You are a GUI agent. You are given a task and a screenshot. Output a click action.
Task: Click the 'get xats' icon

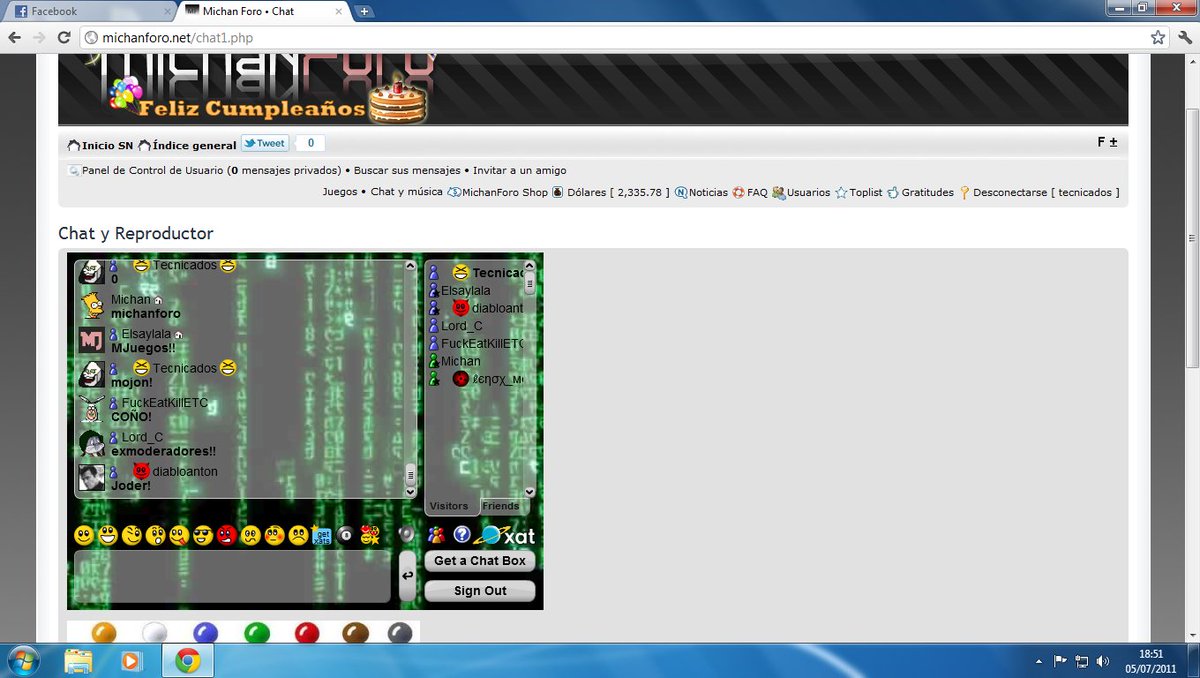322,535
